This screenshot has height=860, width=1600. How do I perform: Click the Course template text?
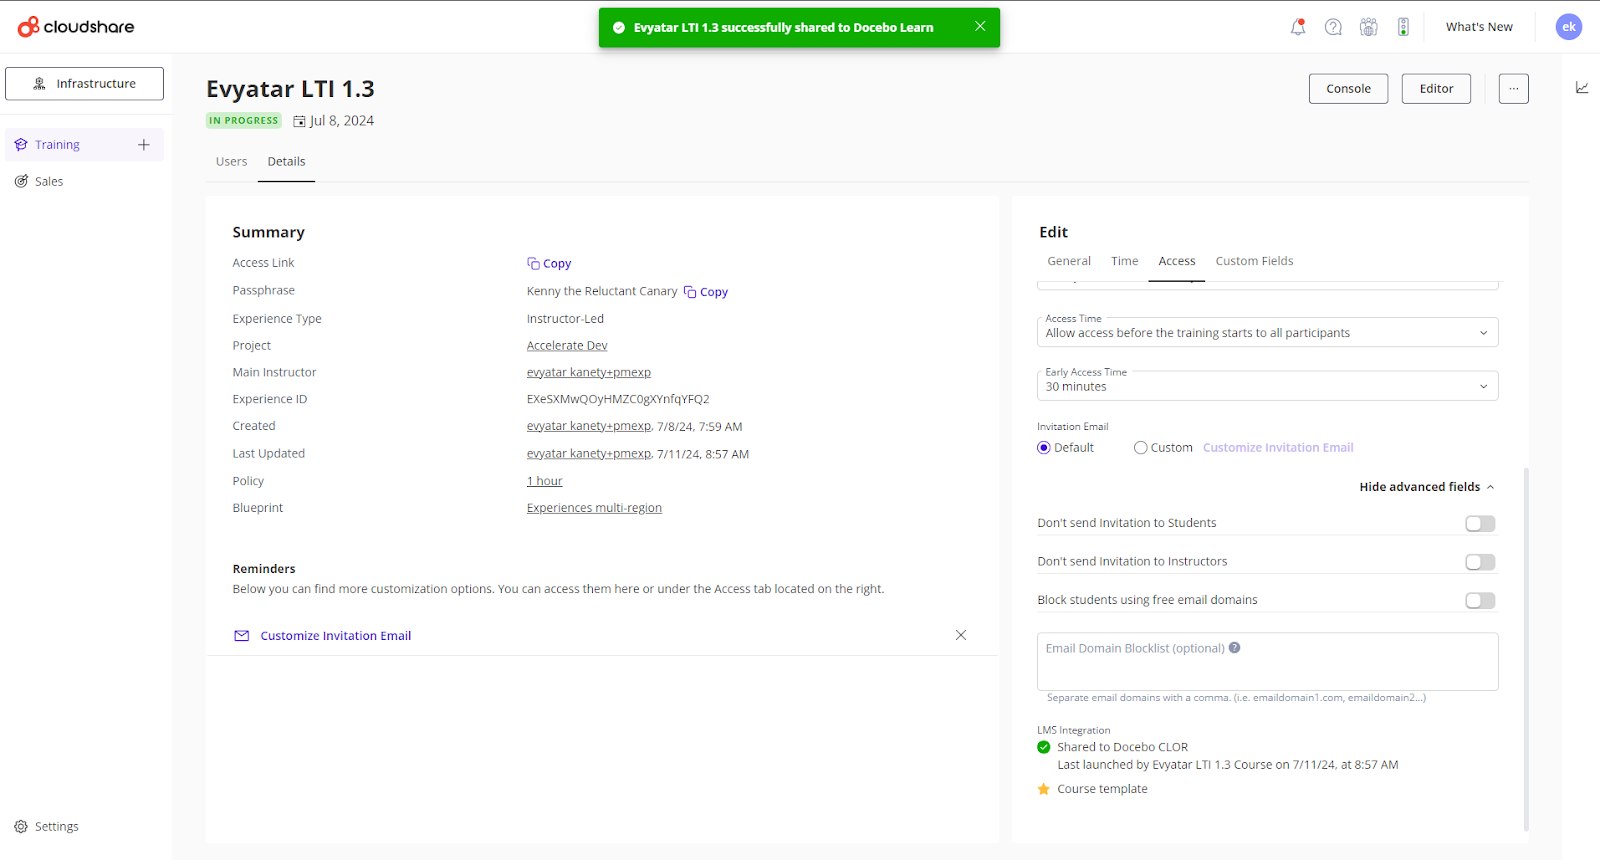1102,790
